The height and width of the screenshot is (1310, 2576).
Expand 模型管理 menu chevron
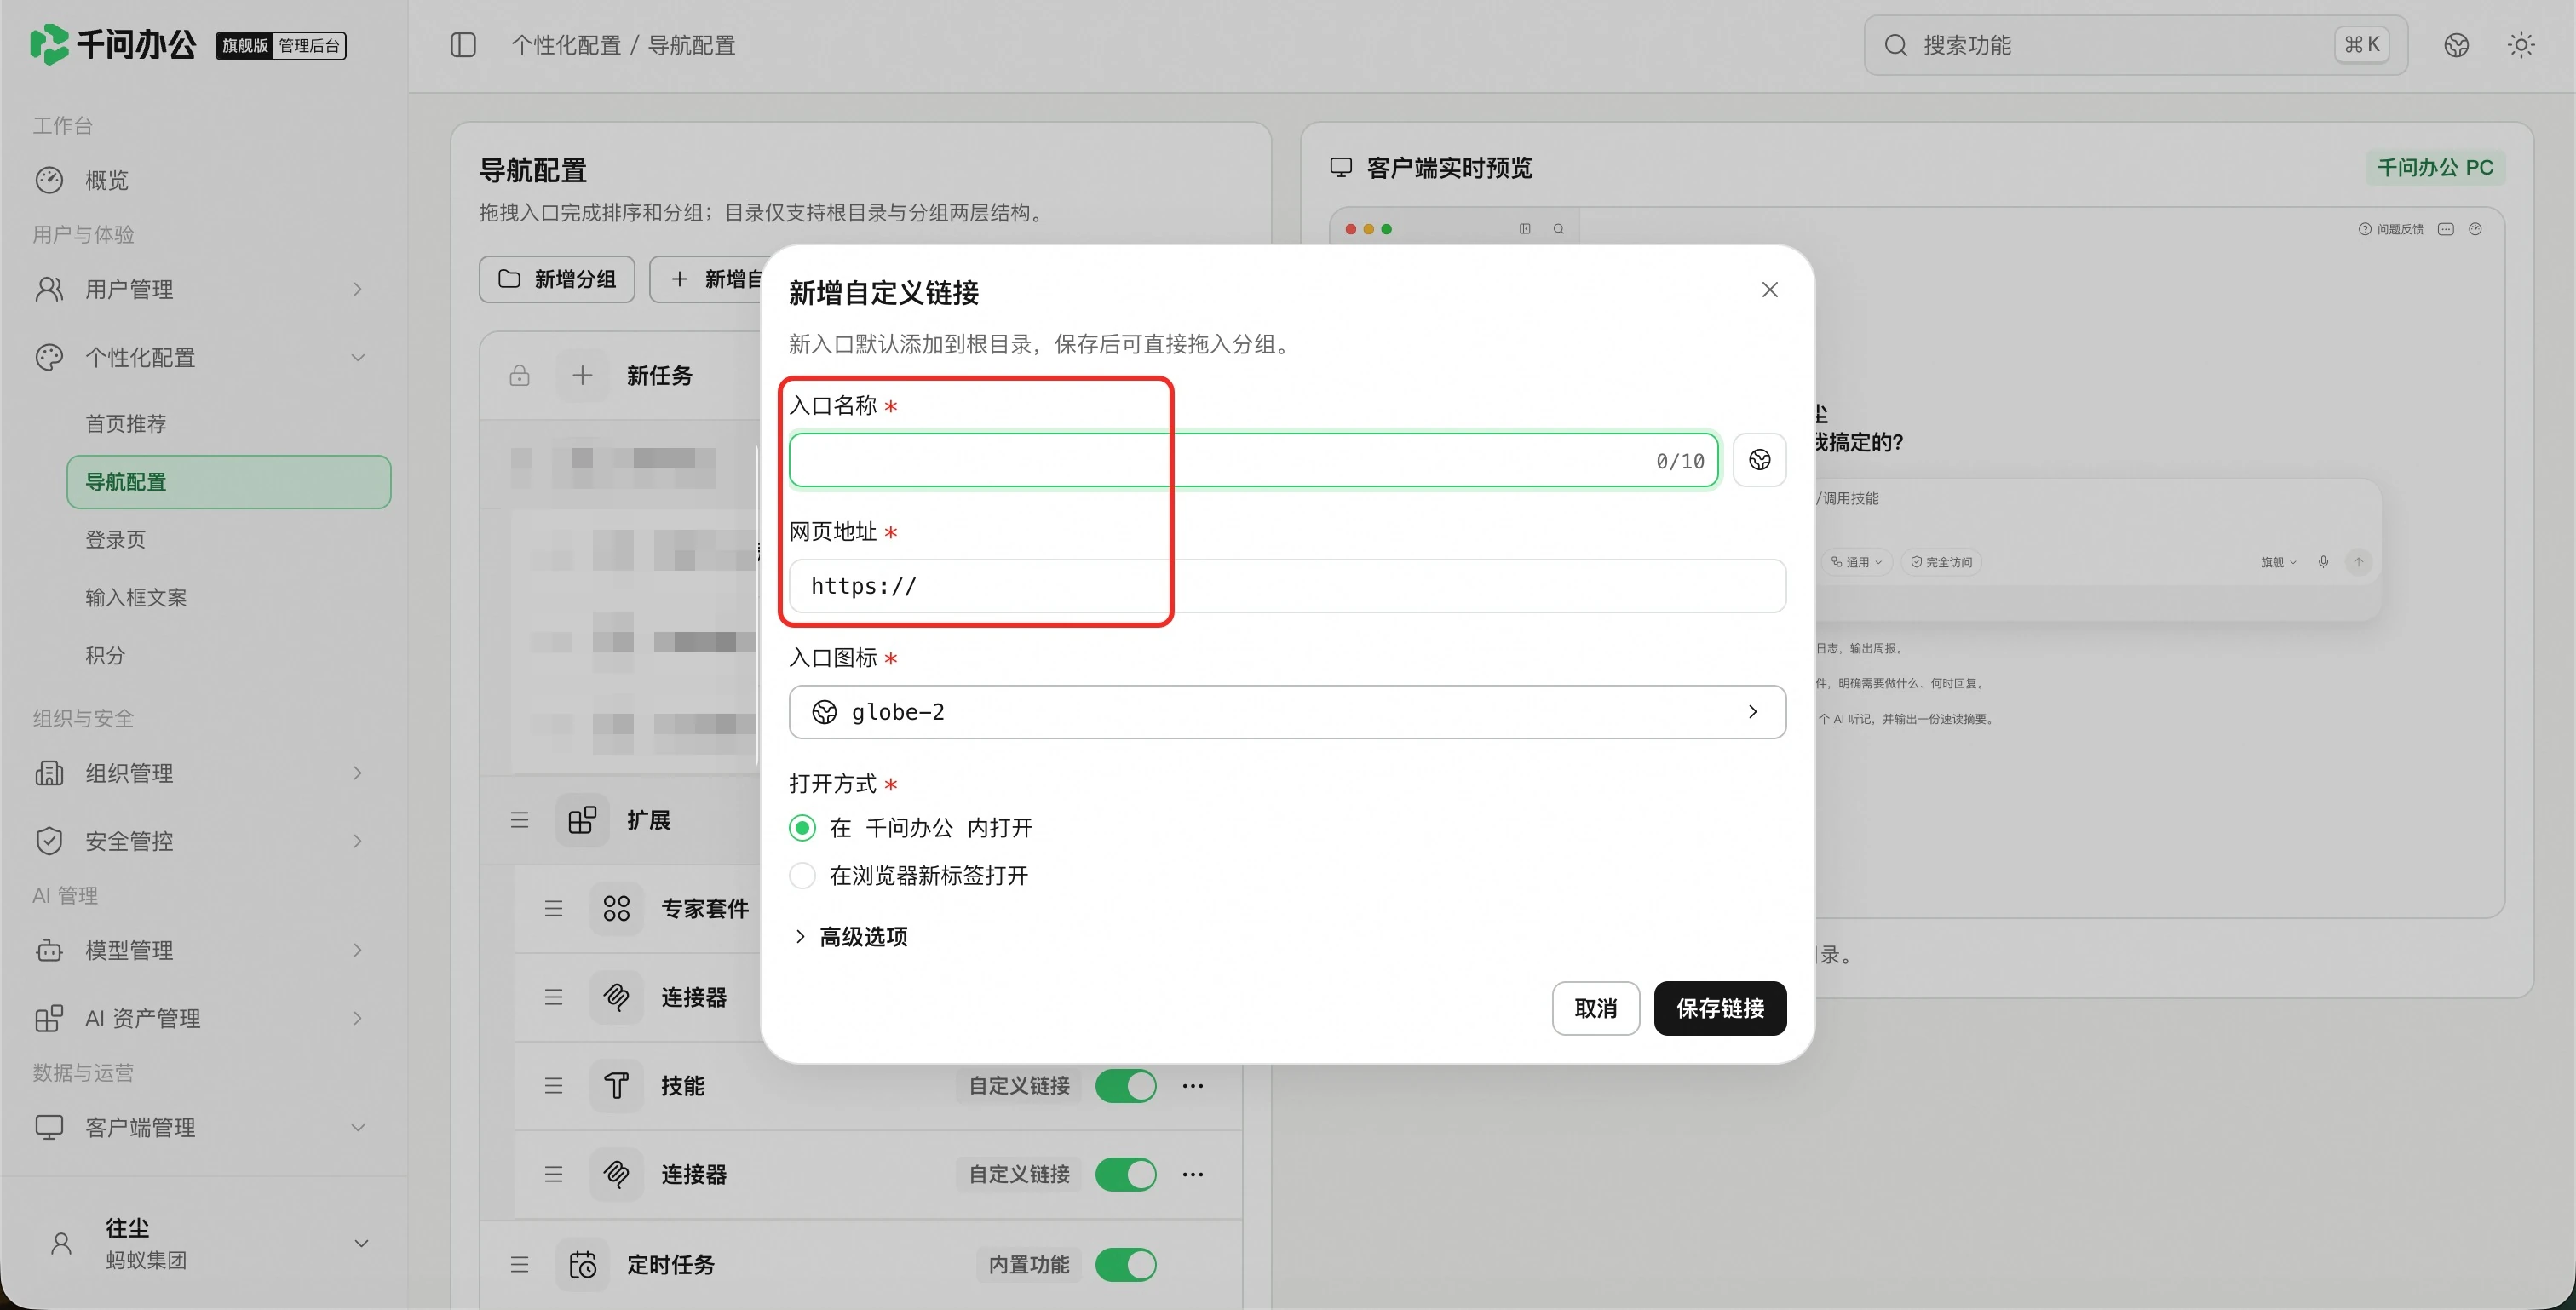[358, 950]
